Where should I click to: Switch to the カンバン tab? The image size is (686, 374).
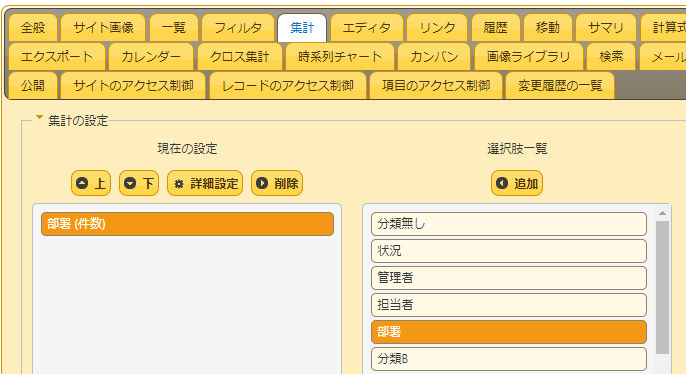[434, 57]
